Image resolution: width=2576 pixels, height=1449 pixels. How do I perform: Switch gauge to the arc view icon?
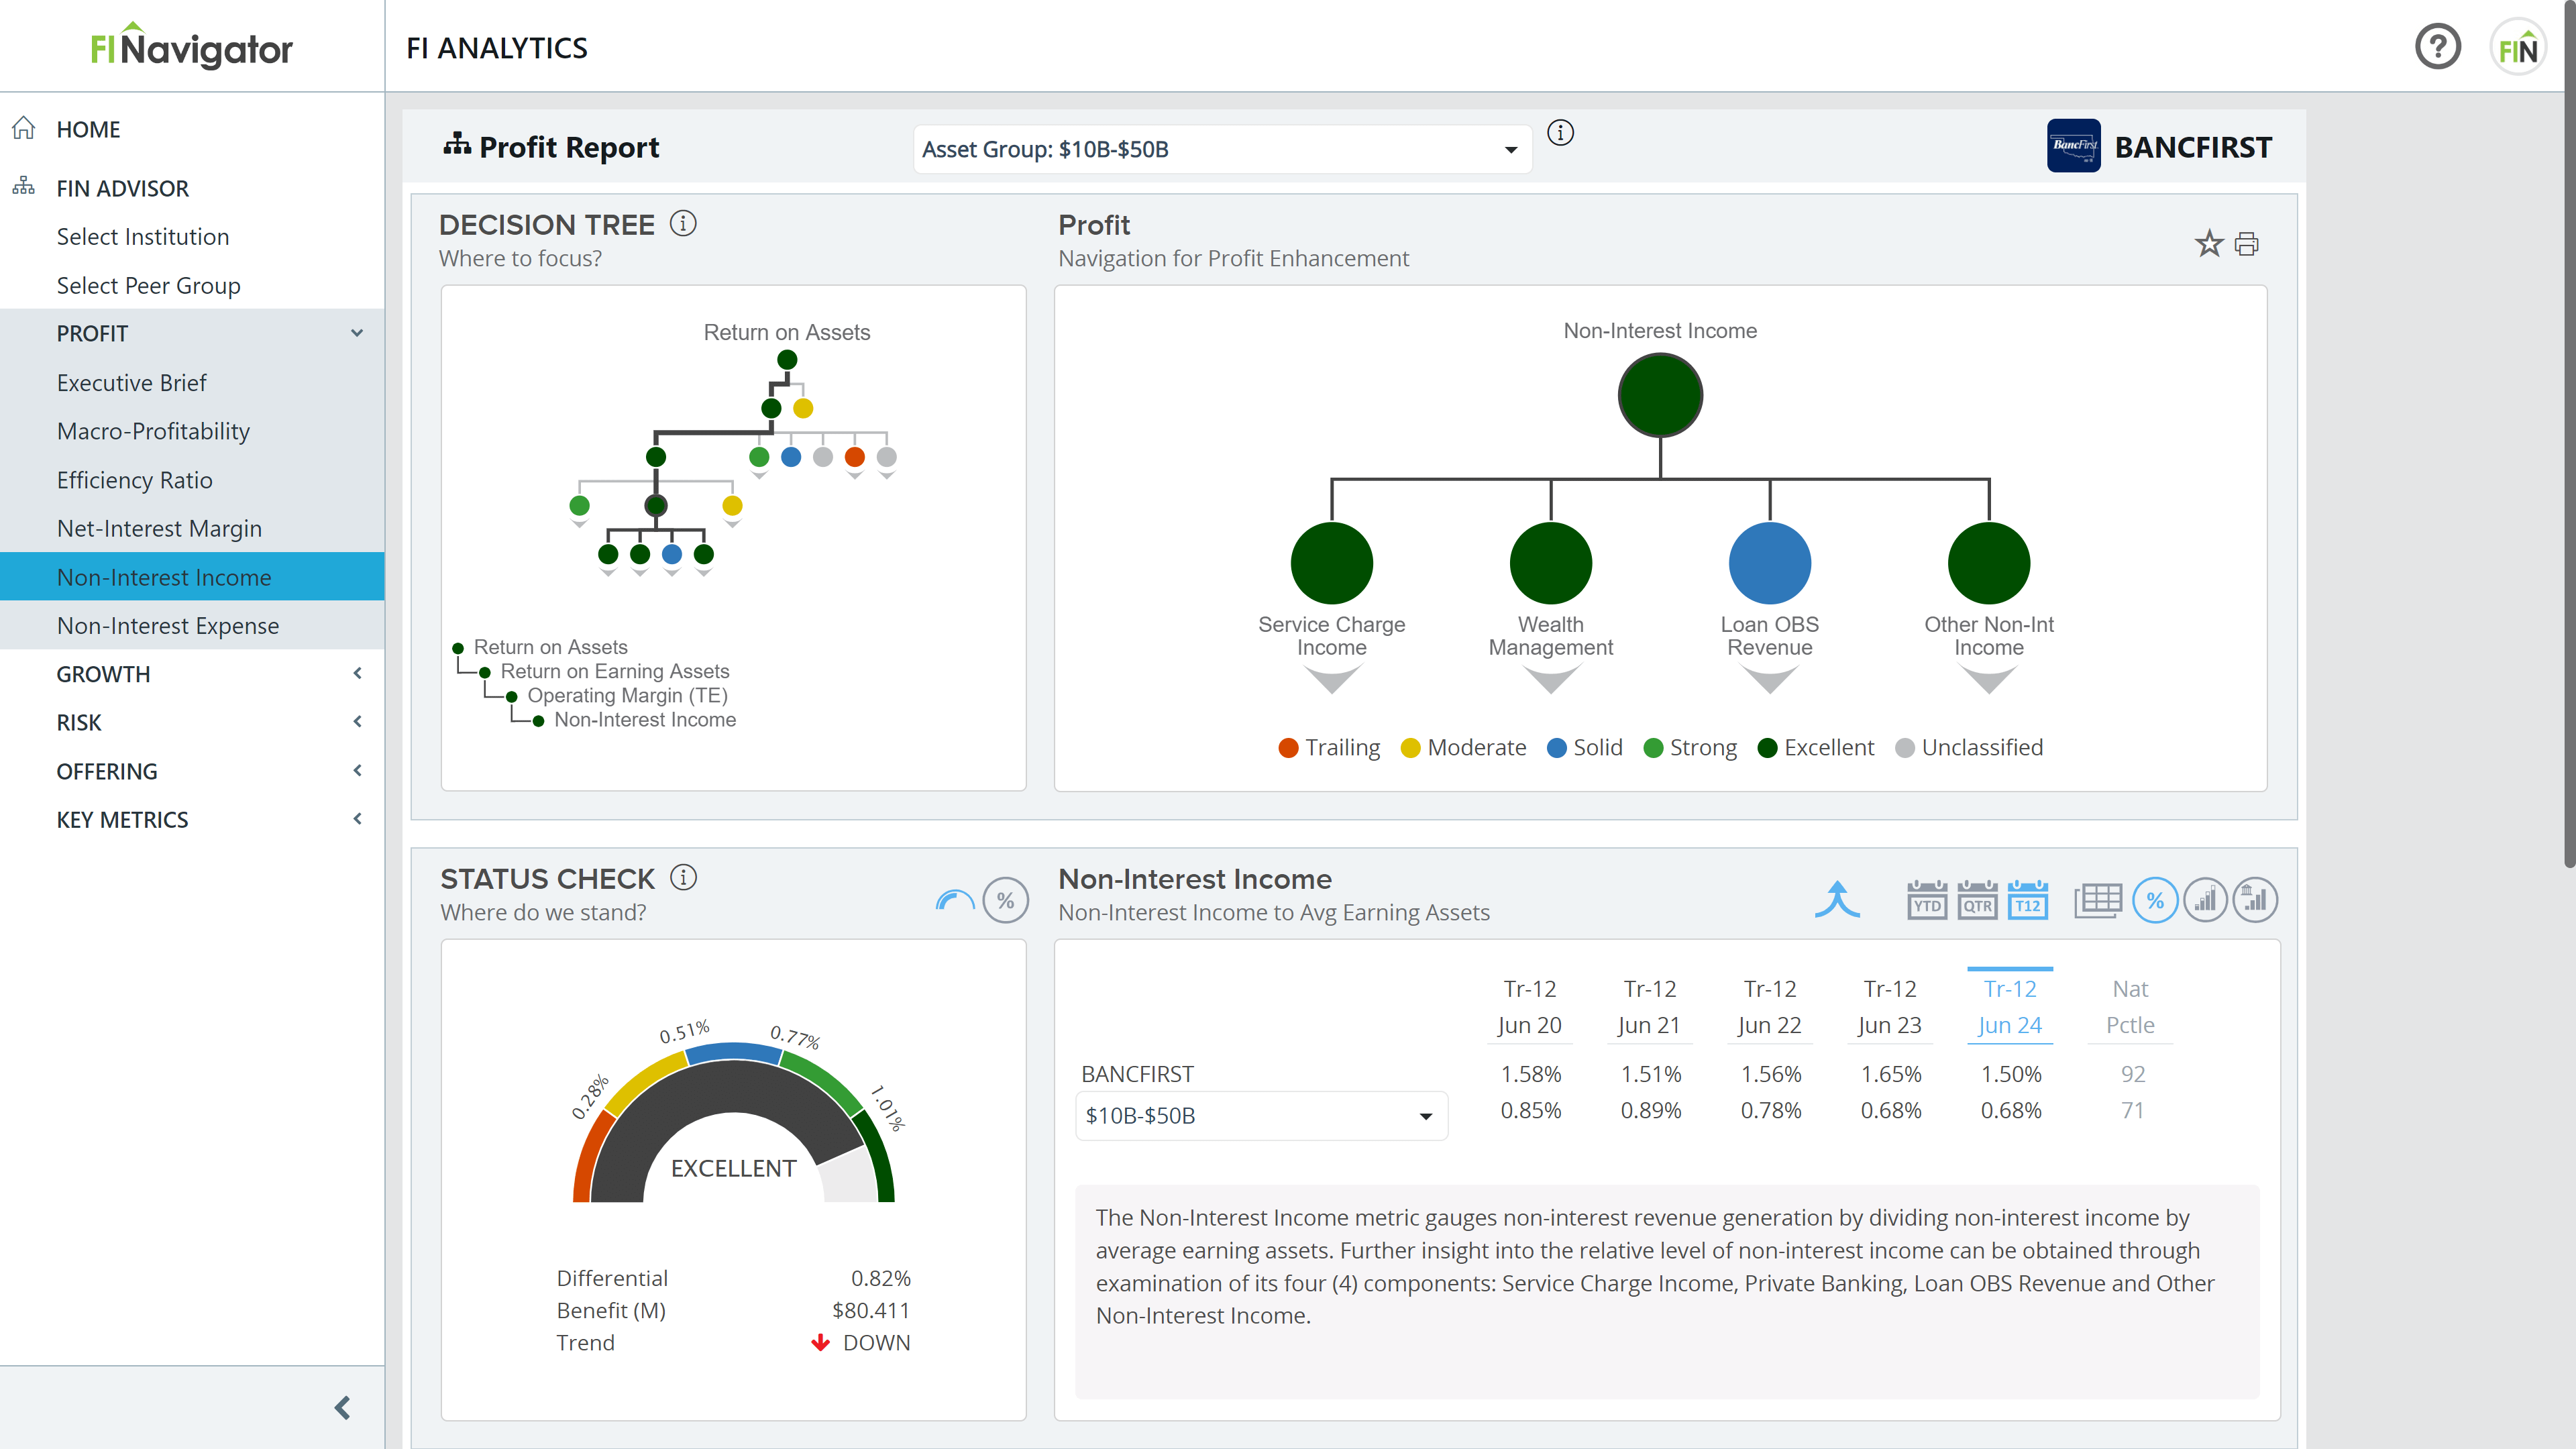click(954, 901)
